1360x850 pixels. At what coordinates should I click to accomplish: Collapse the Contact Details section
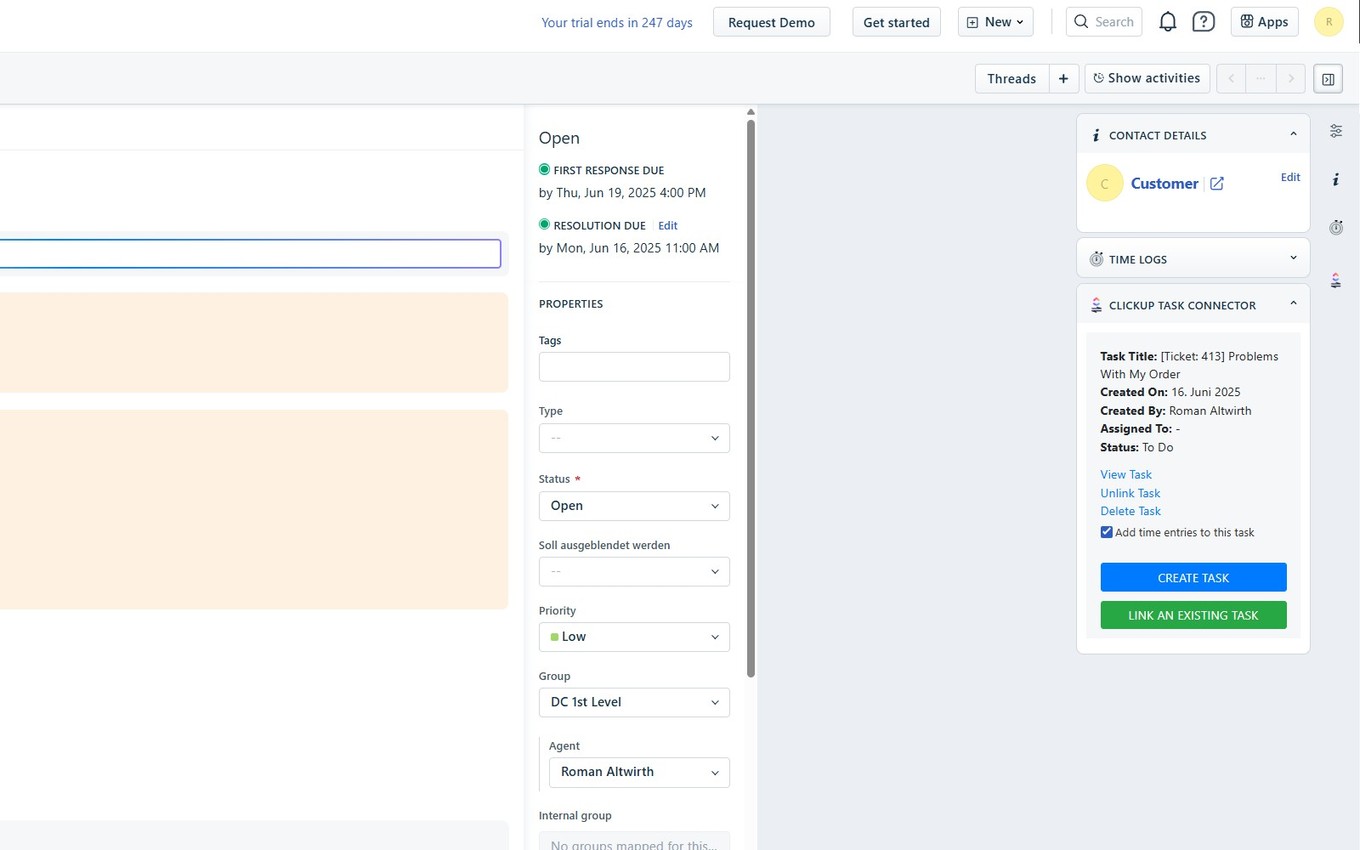1292,133
